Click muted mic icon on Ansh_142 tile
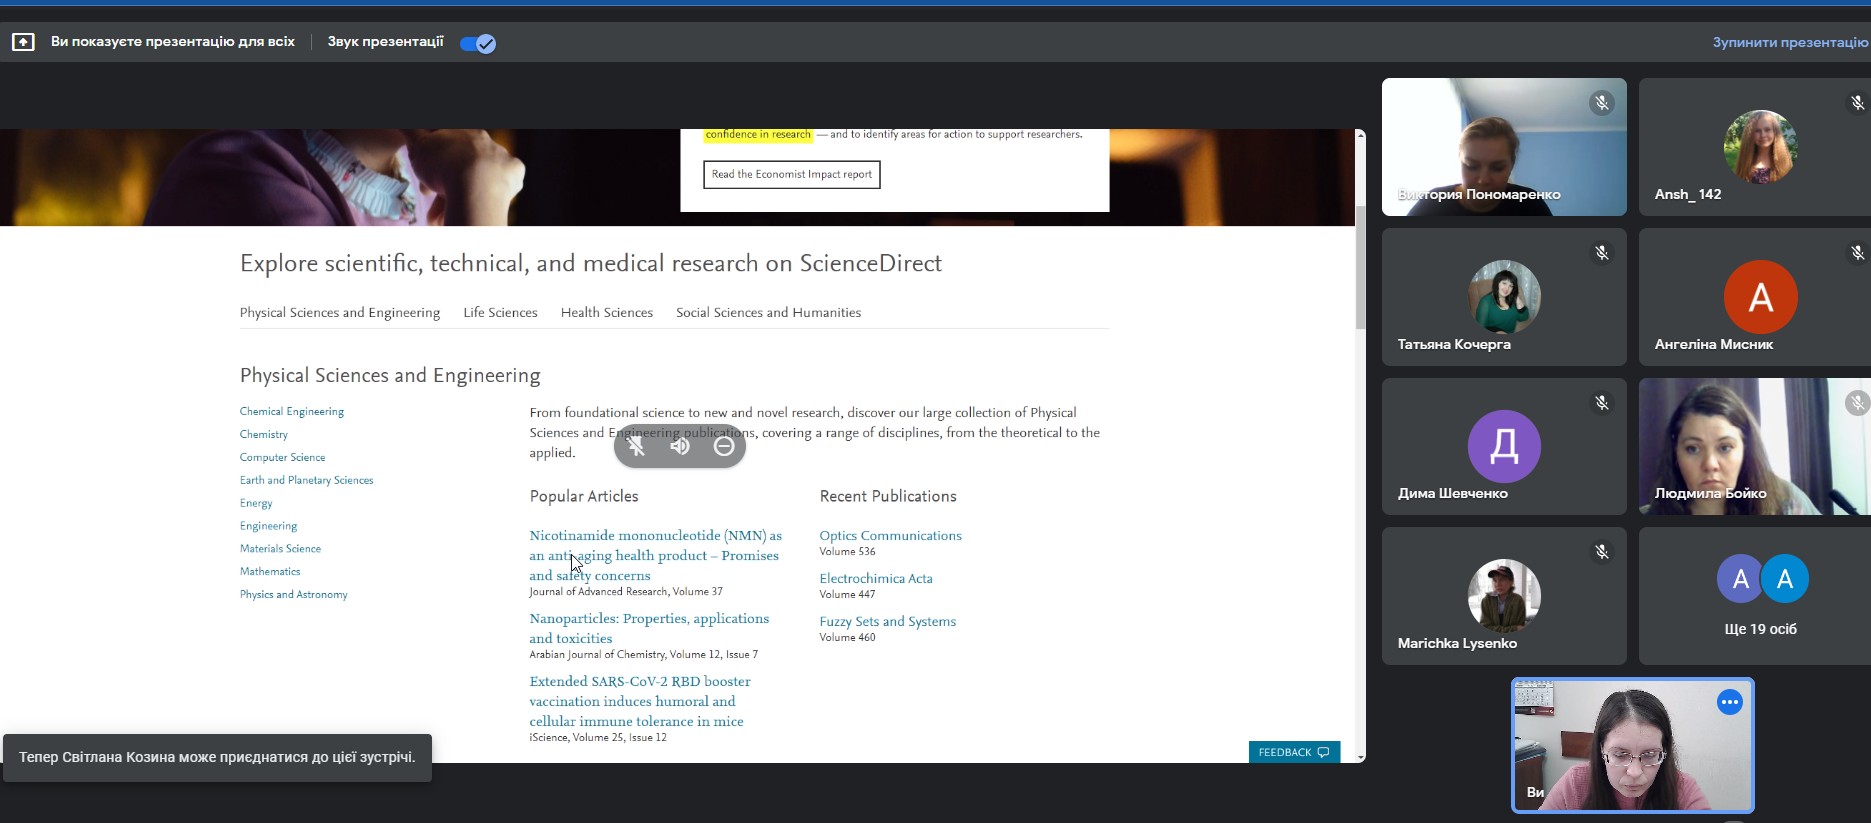This screenshot has width=1871, height=823. [1857, 103]
